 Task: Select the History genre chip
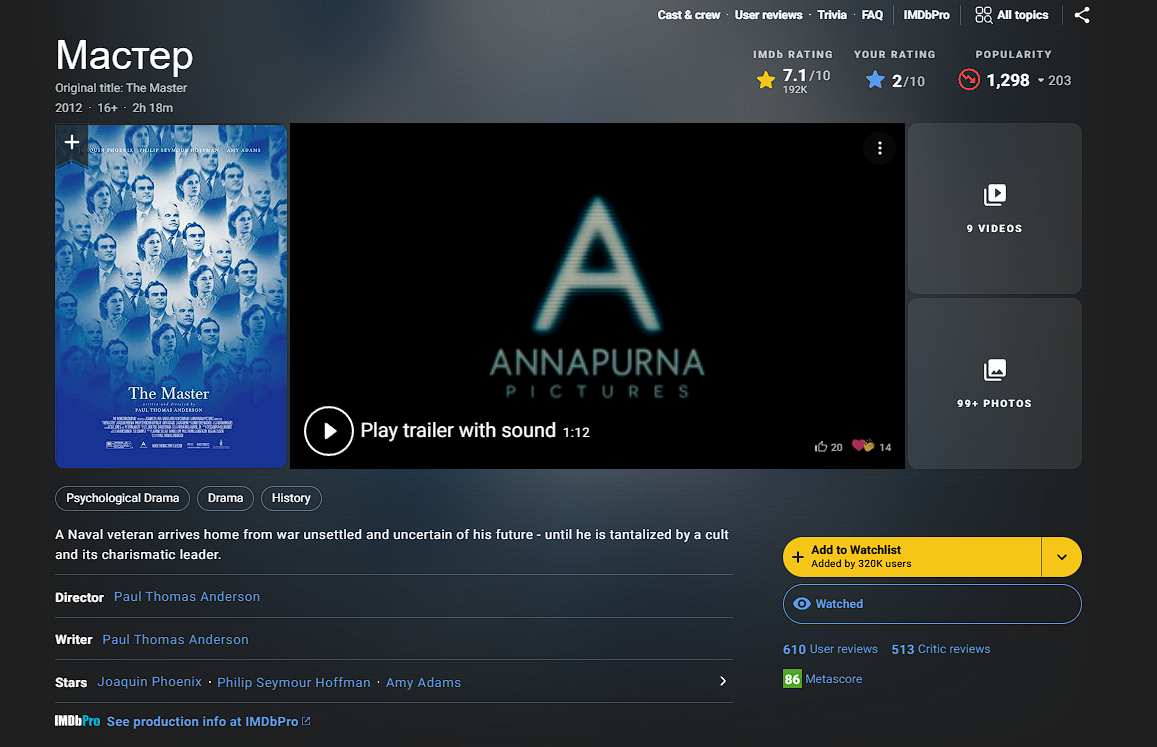291,498
